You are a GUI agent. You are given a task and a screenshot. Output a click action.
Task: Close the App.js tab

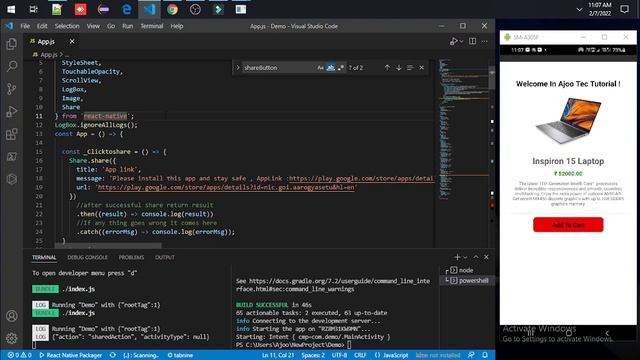point(72,42)
